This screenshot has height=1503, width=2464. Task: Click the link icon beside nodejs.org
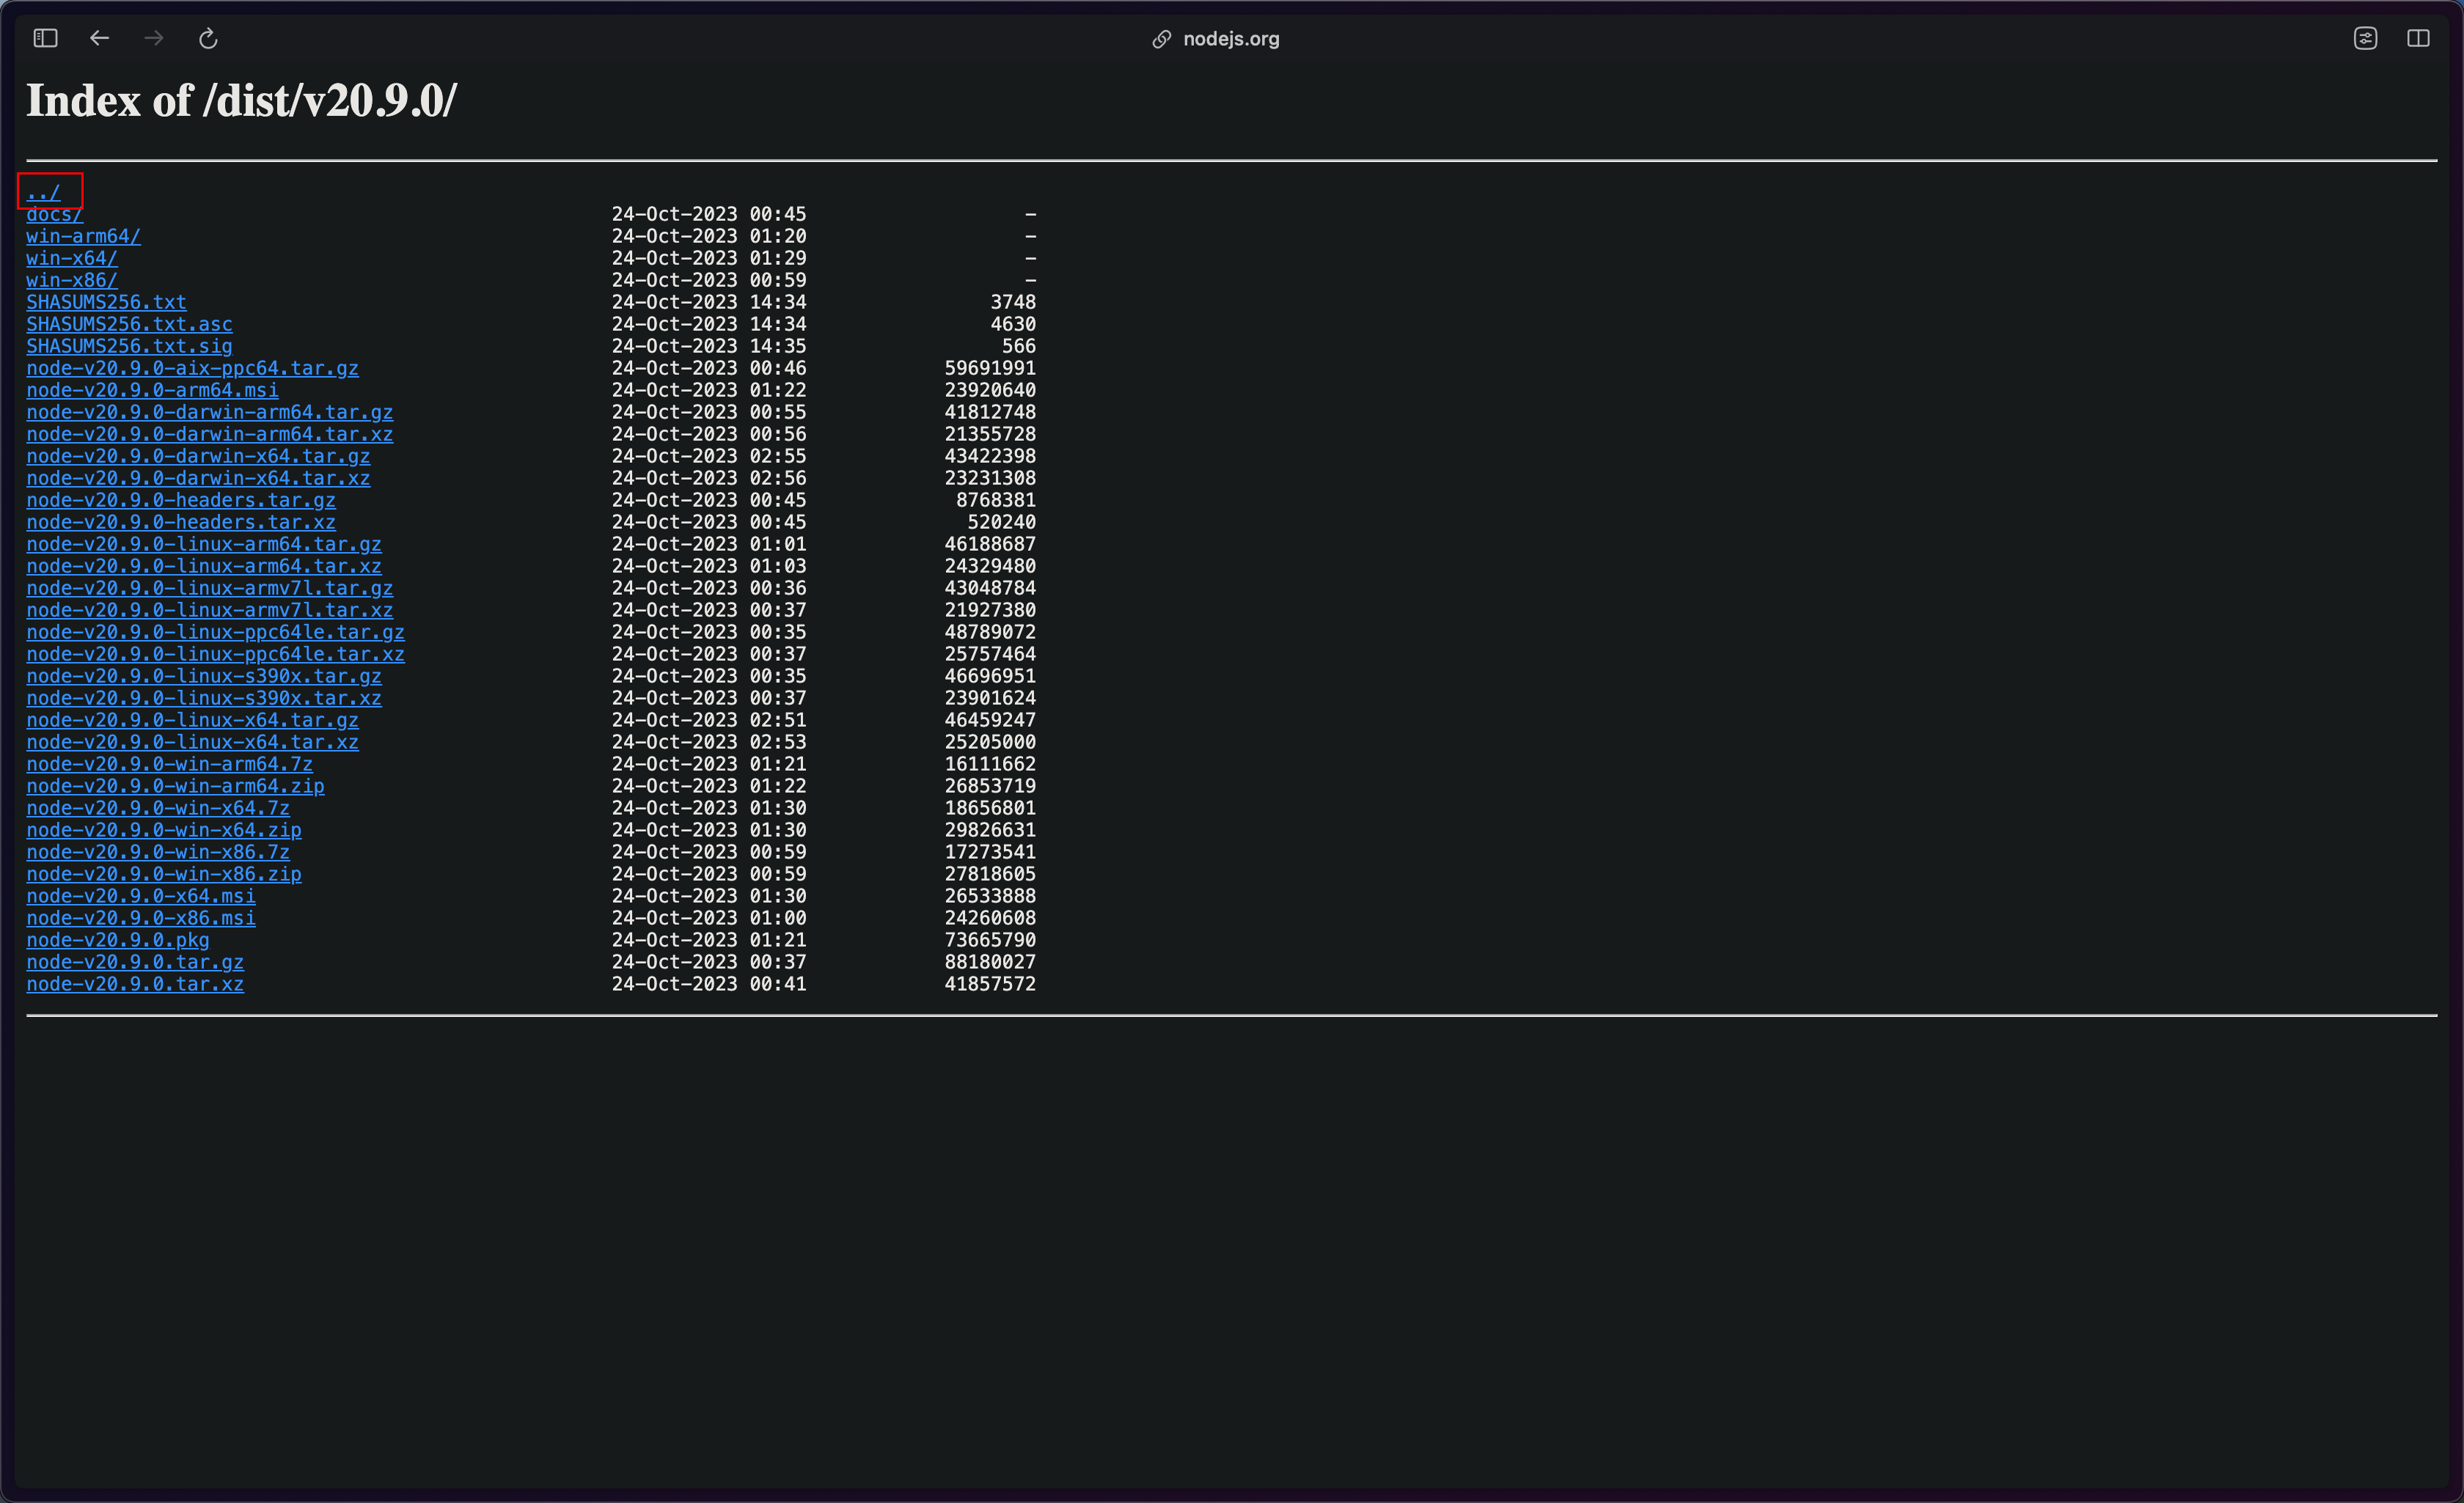(x=1161, y=39)
